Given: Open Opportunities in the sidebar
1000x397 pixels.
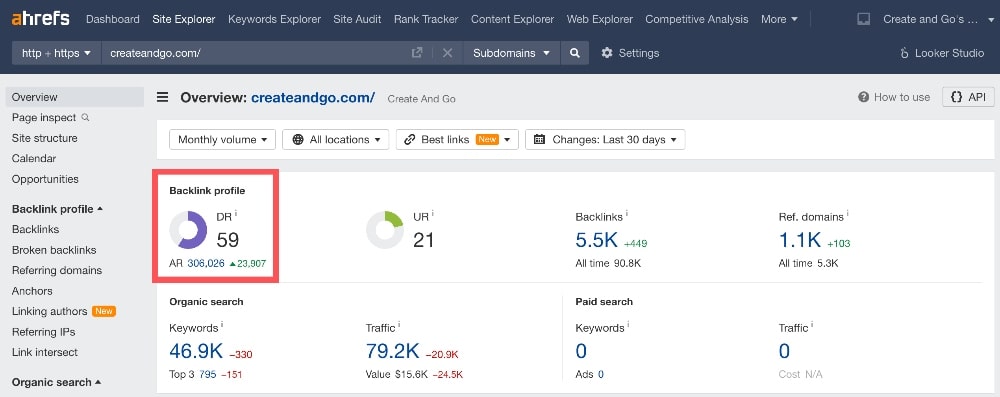Looking at the screenshot, I should [45, 179].
